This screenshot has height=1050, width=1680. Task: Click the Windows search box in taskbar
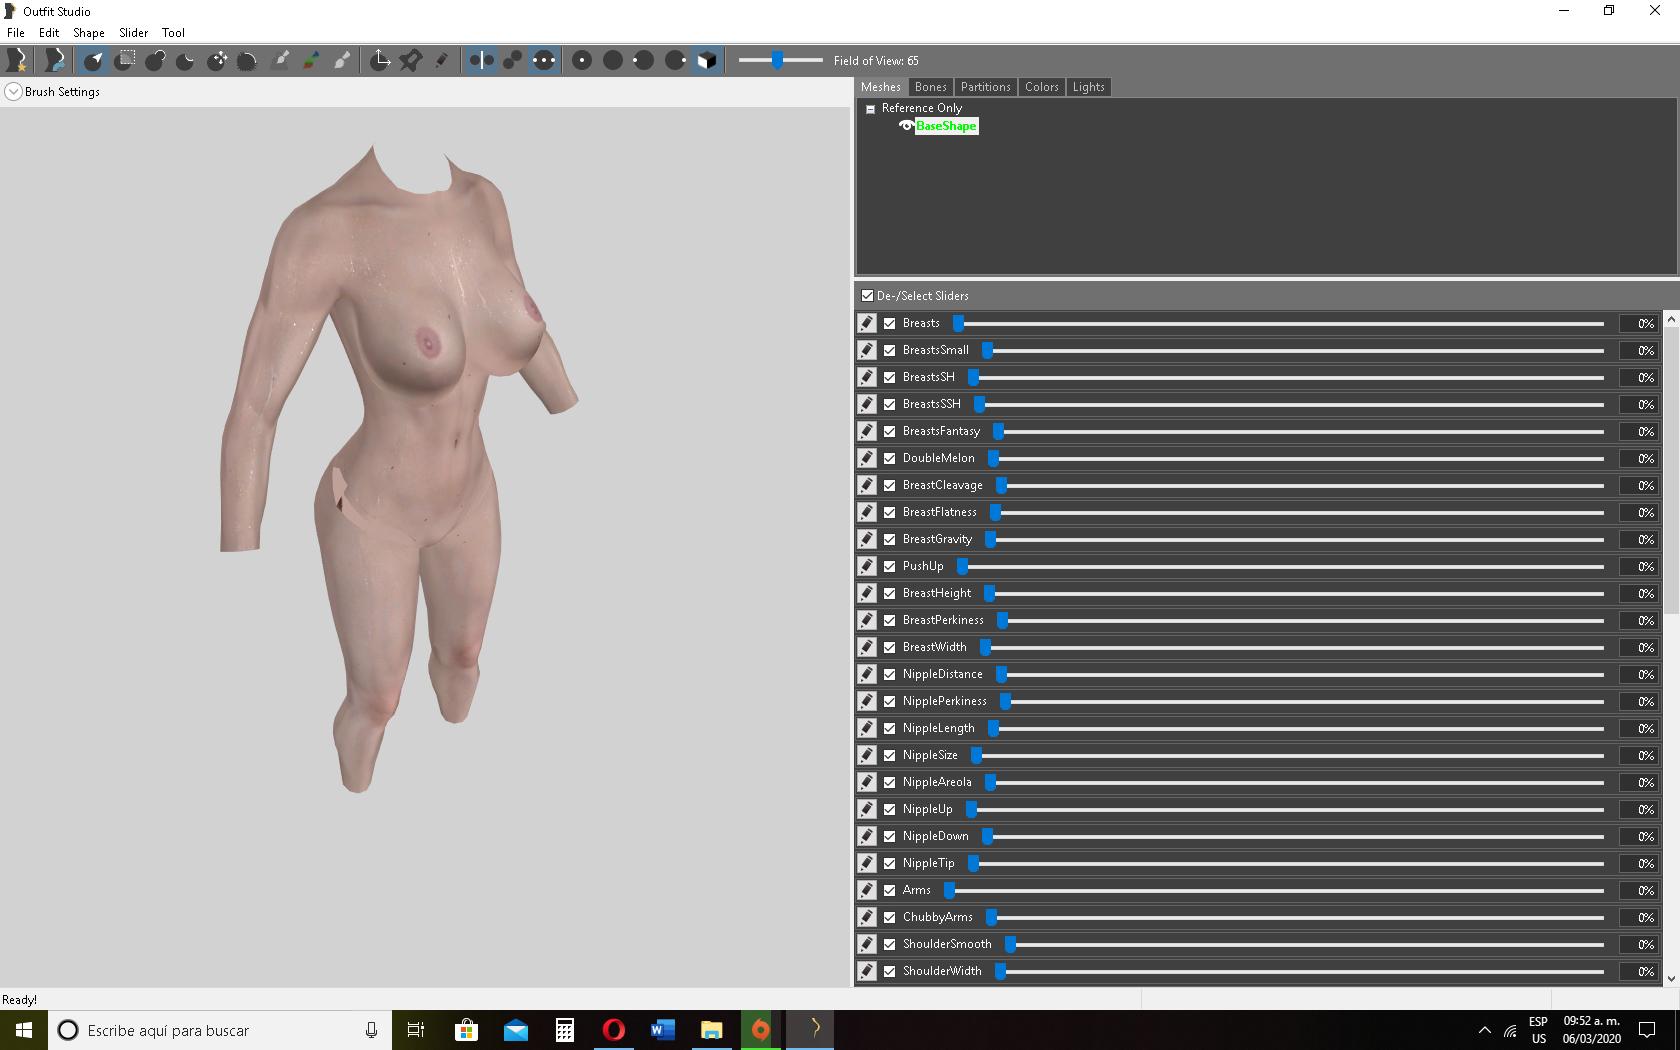(218, 1030)
